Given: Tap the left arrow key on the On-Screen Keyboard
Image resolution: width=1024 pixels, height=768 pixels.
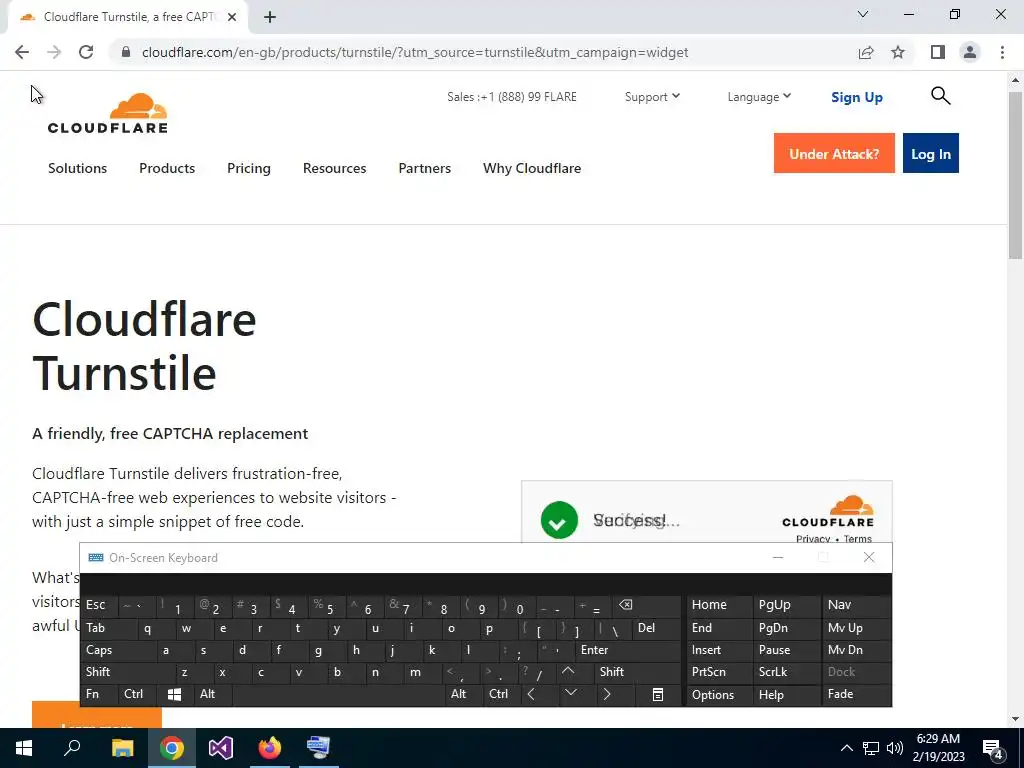Looking at the screenshot, I should 531,694.
